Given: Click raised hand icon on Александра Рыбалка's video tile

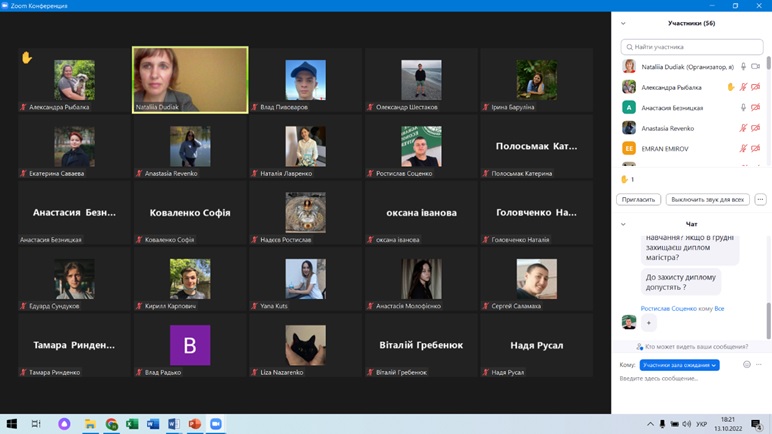Looking at the screenshot, I should click(27, 58).
